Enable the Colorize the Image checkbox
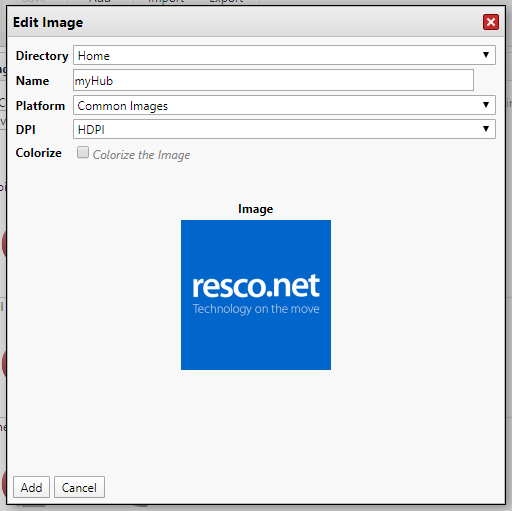Screen dimensions: 512x511 click(x=83, y=152)
